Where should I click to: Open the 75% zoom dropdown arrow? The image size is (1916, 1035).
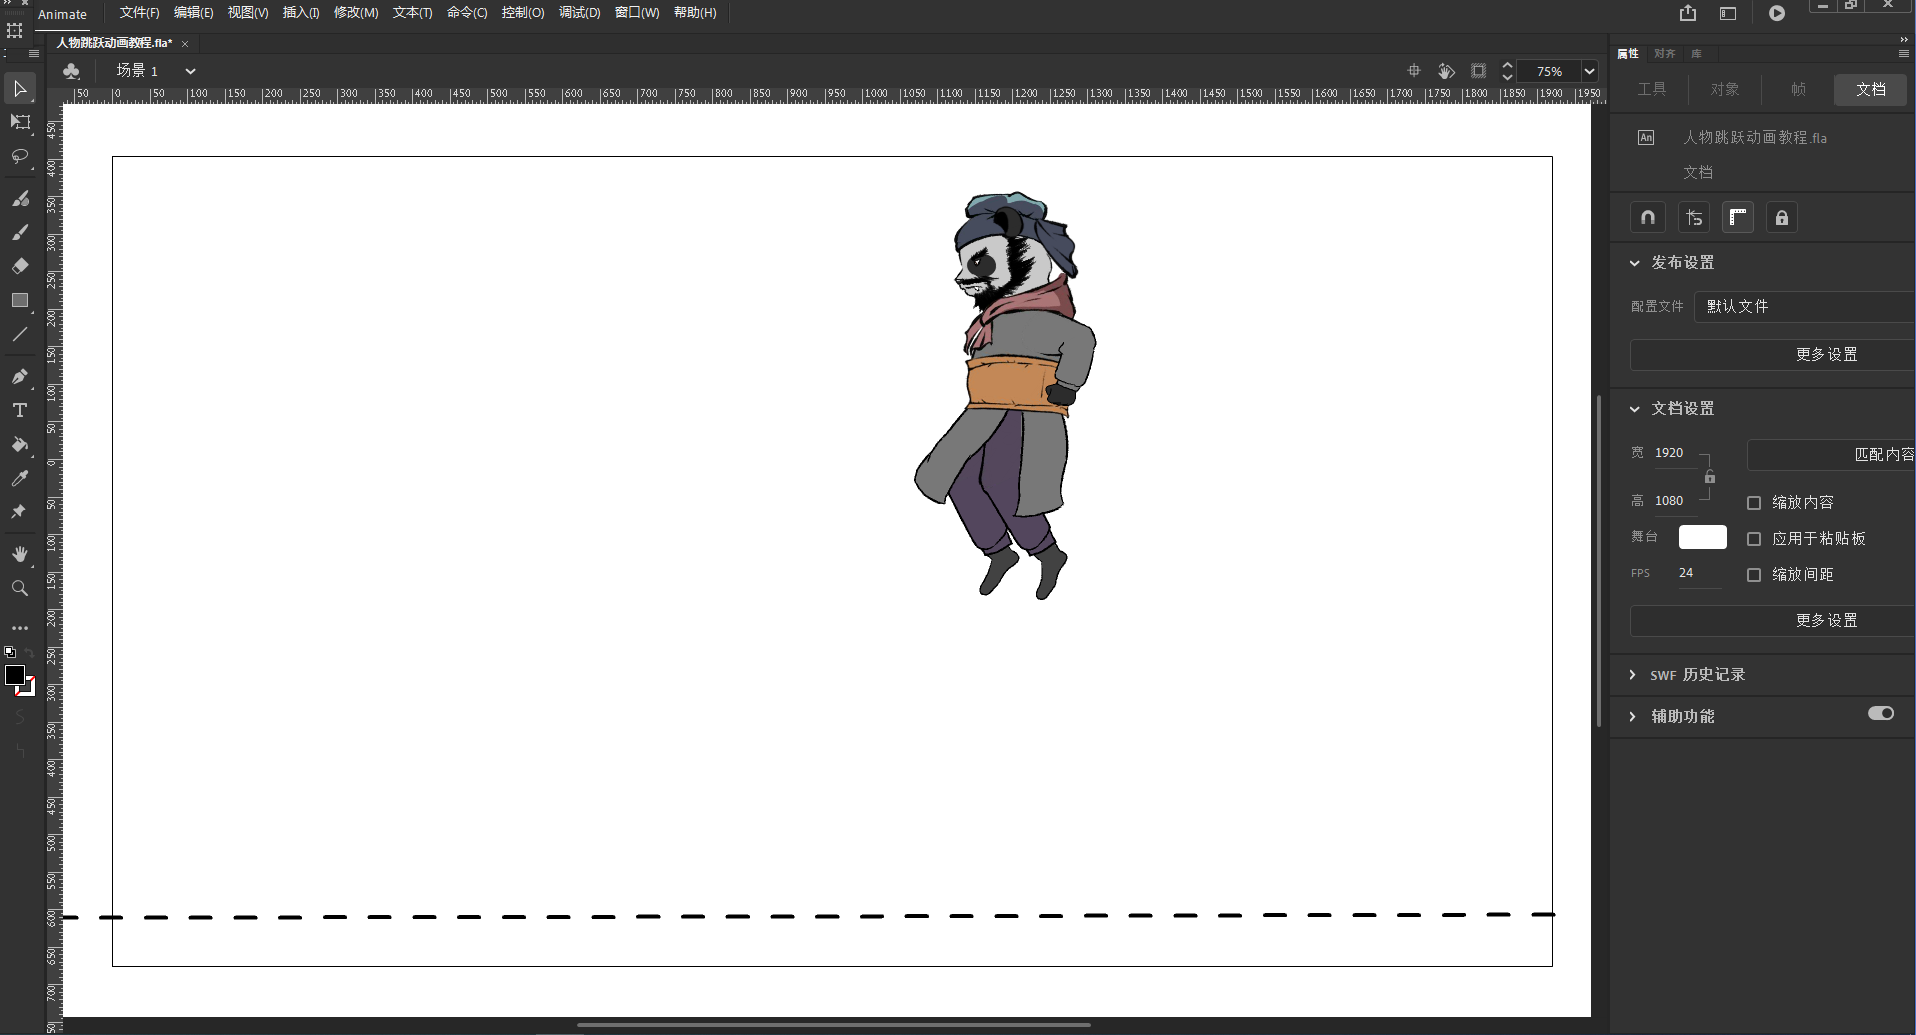click(x=1589, y=71)
